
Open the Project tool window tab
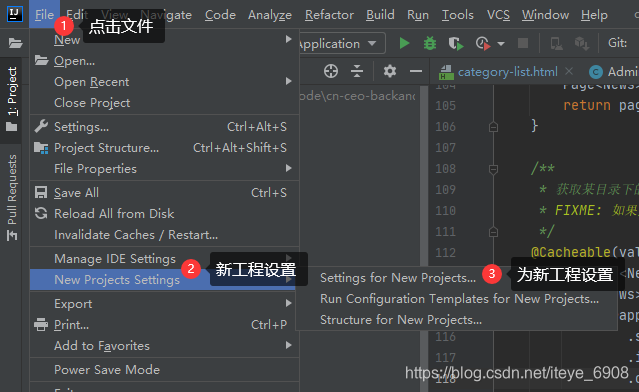coord(12,100)
